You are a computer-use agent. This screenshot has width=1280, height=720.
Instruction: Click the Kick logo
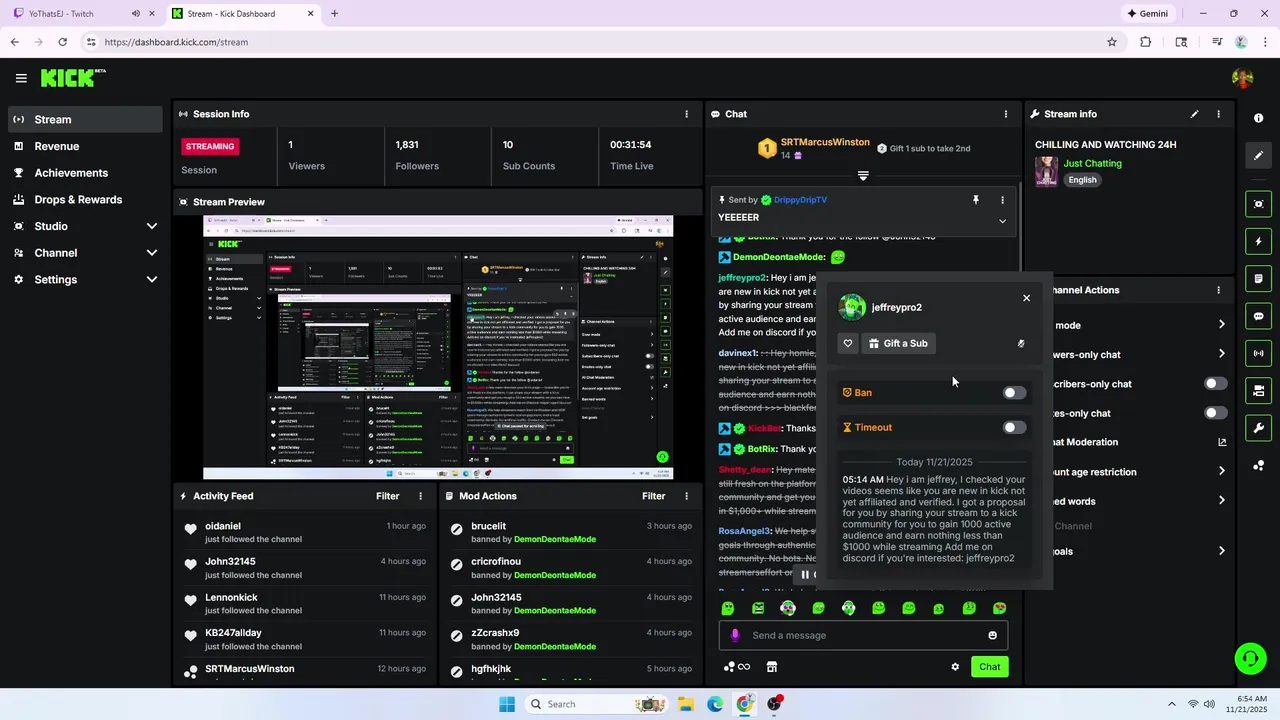[73, 78]
